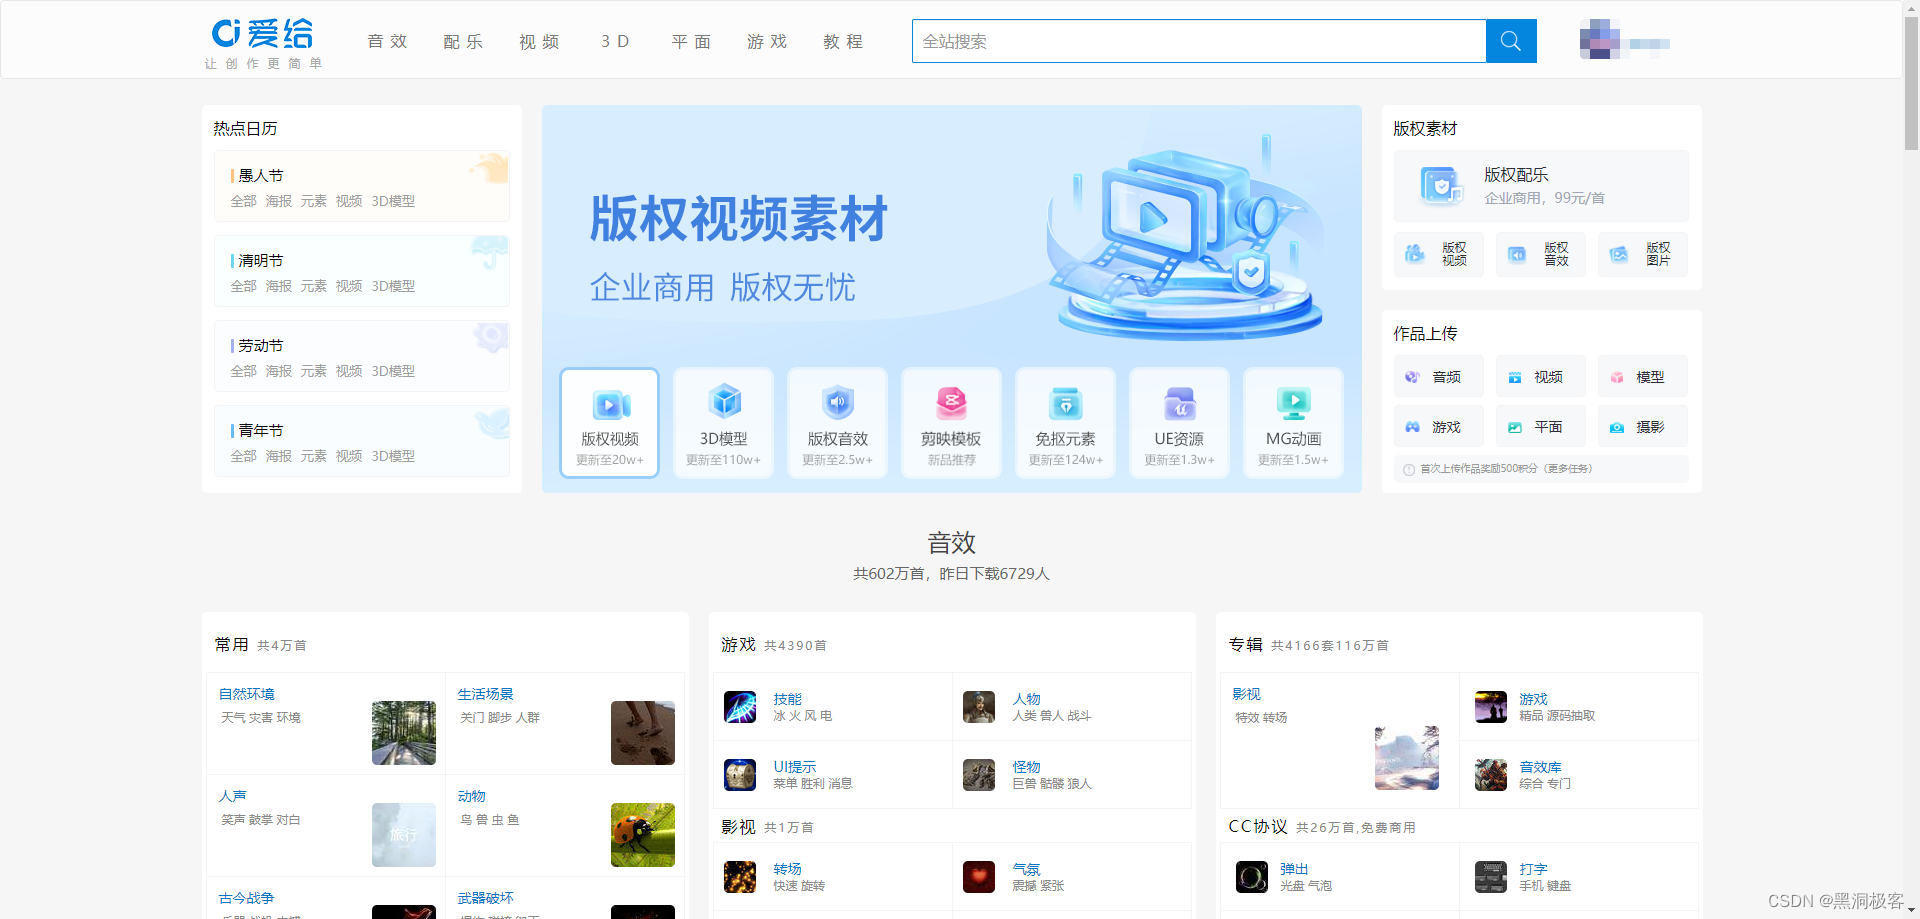Click the snowy 影视 album thumbnail

click(1407, 758)
